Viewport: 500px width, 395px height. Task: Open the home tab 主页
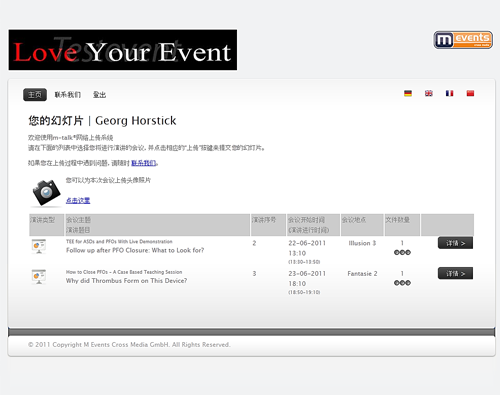pyautogui.click(x=35, y=95)
